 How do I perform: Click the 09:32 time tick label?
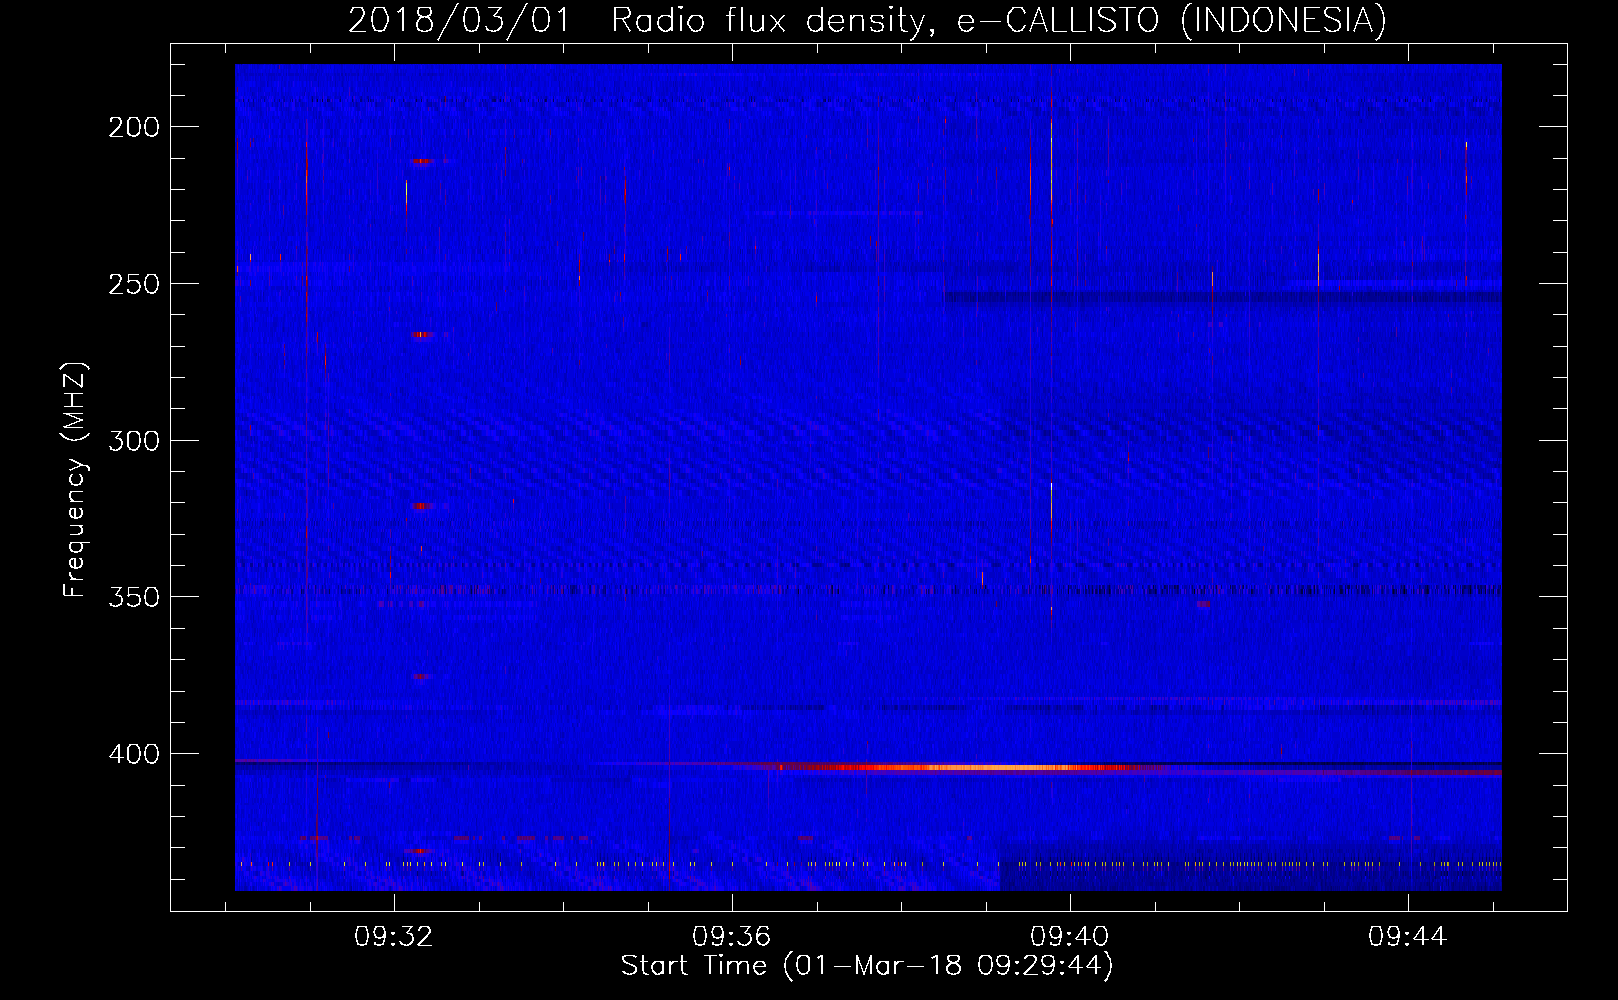coord(393,937)
